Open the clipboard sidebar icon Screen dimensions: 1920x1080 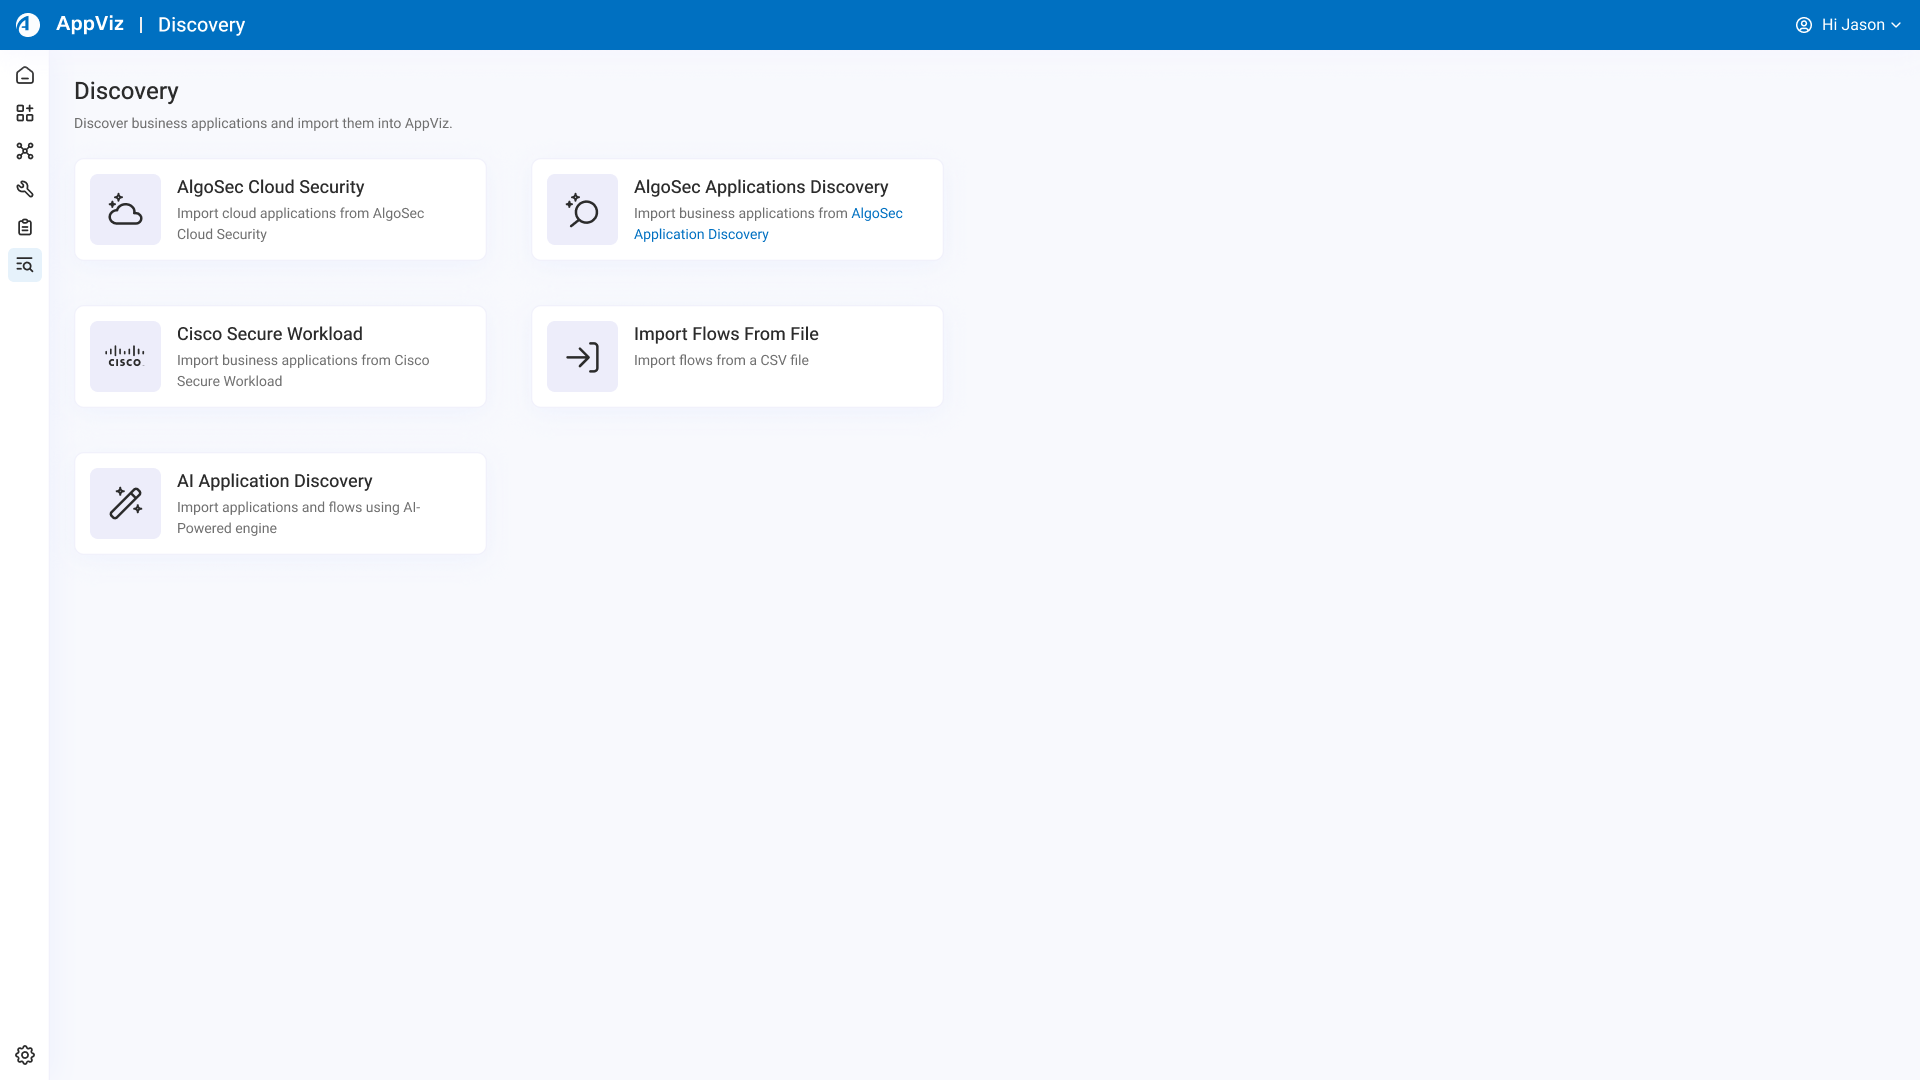pyautogui.click(x=25, y=228)
